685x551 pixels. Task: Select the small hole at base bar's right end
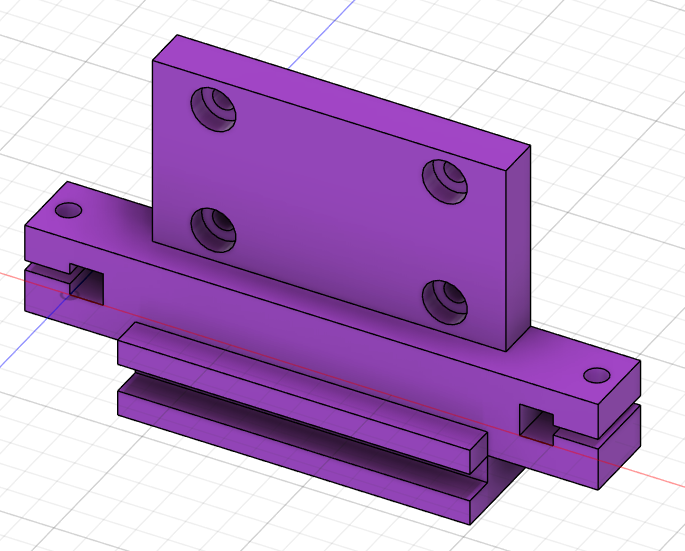coord(597,375)
